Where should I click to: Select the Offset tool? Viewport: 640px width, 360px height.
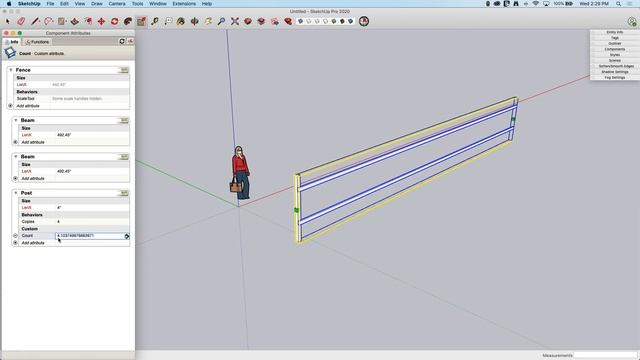(x=88, y=21)
